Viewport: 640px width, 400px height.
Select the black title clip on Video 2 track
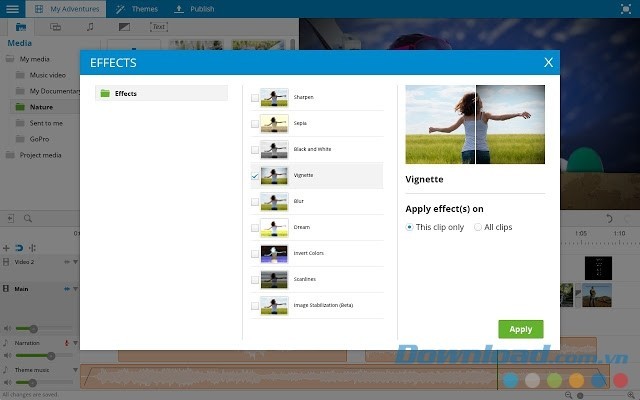(x=598, y=268)
